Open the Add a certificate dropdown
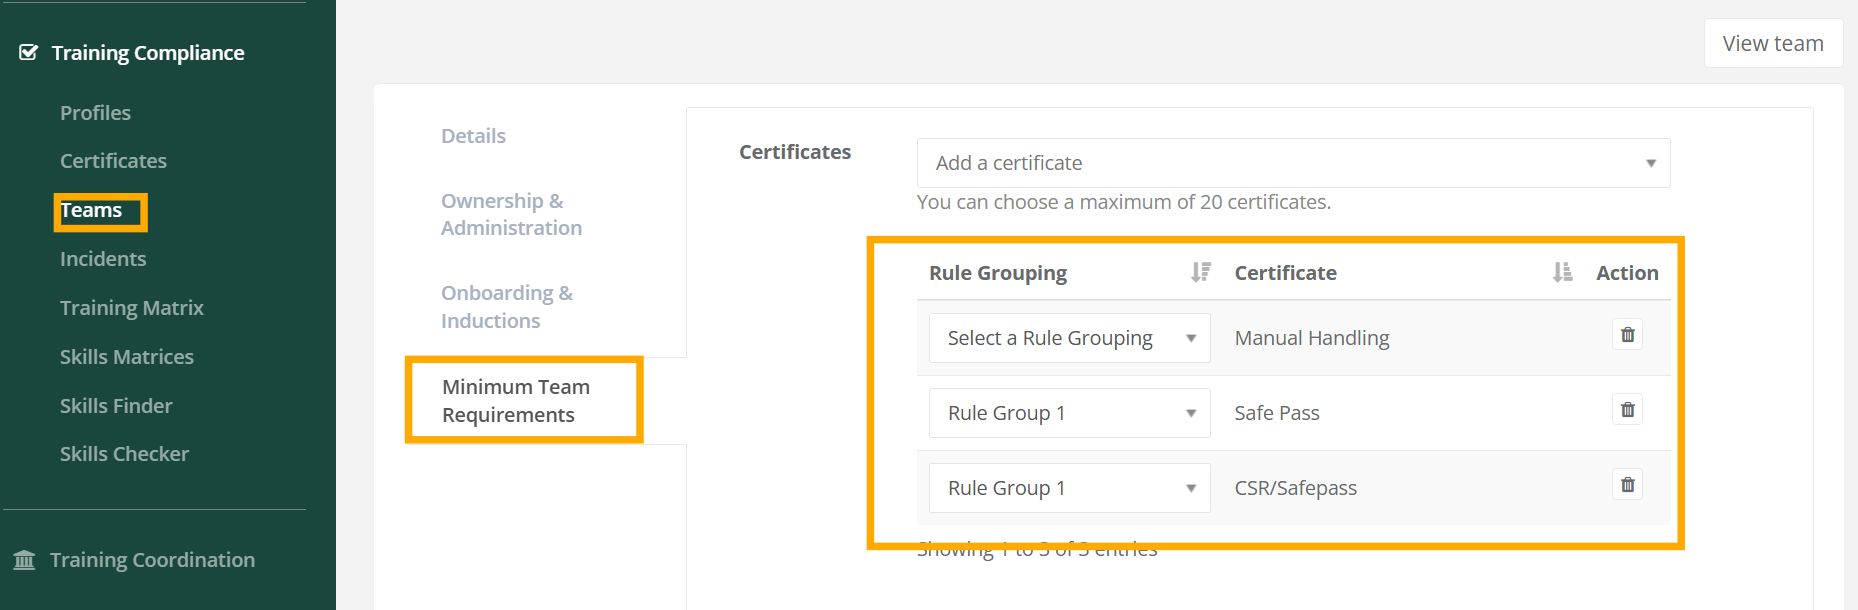This screenshot has width=1858, height=610. [1292, 163]
